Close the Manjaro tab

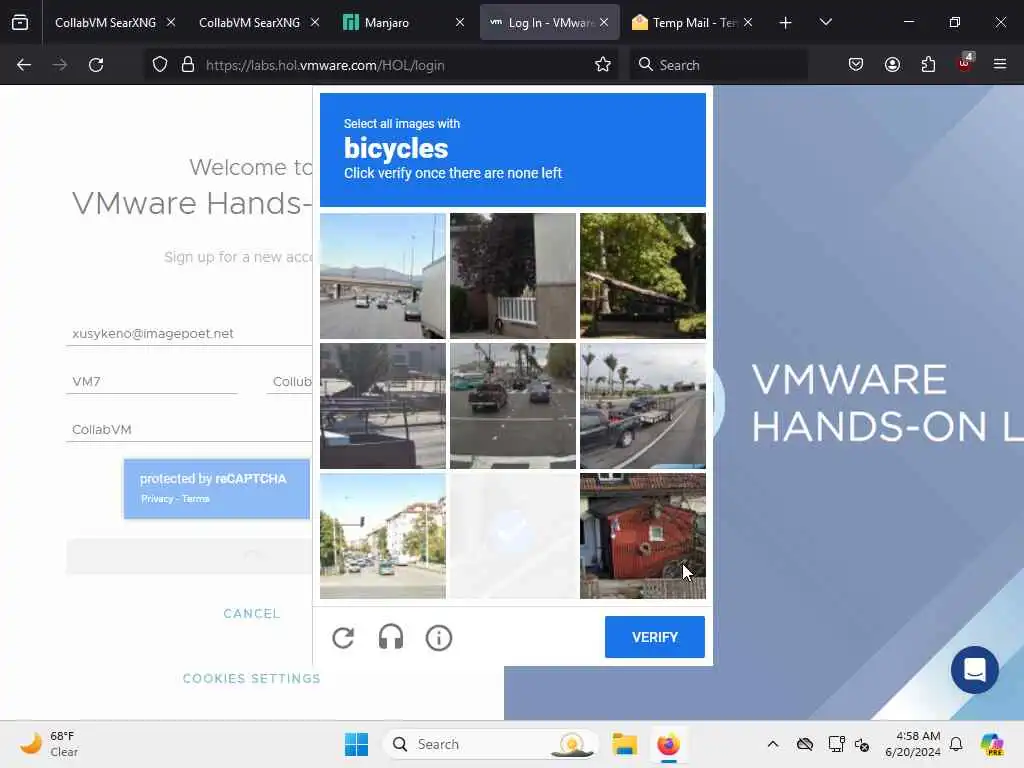pos(460,22)
